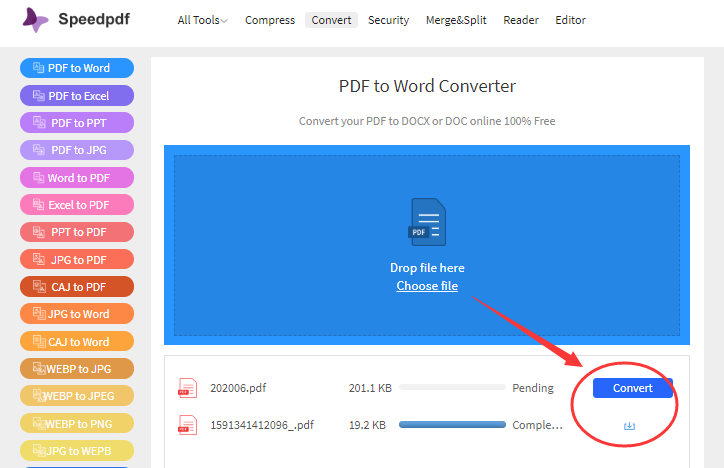Open the JPG to Word tool
724x468 pixels.
tap(77, 314)
